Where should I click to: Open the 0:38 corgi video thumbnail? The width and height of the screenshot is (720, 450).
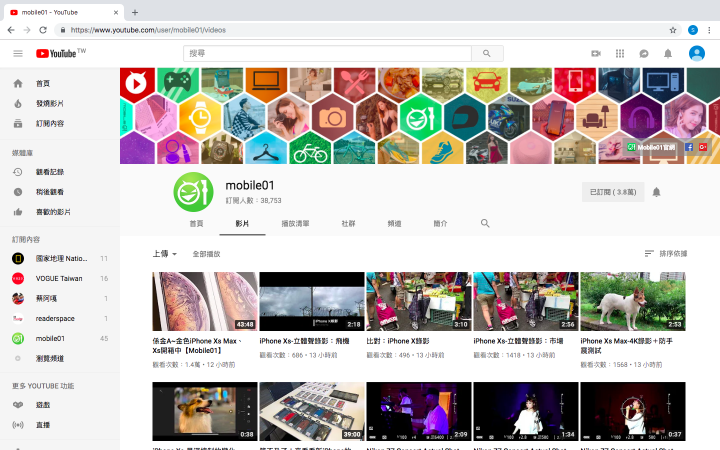pyautogui.click(x=205, y=411)
